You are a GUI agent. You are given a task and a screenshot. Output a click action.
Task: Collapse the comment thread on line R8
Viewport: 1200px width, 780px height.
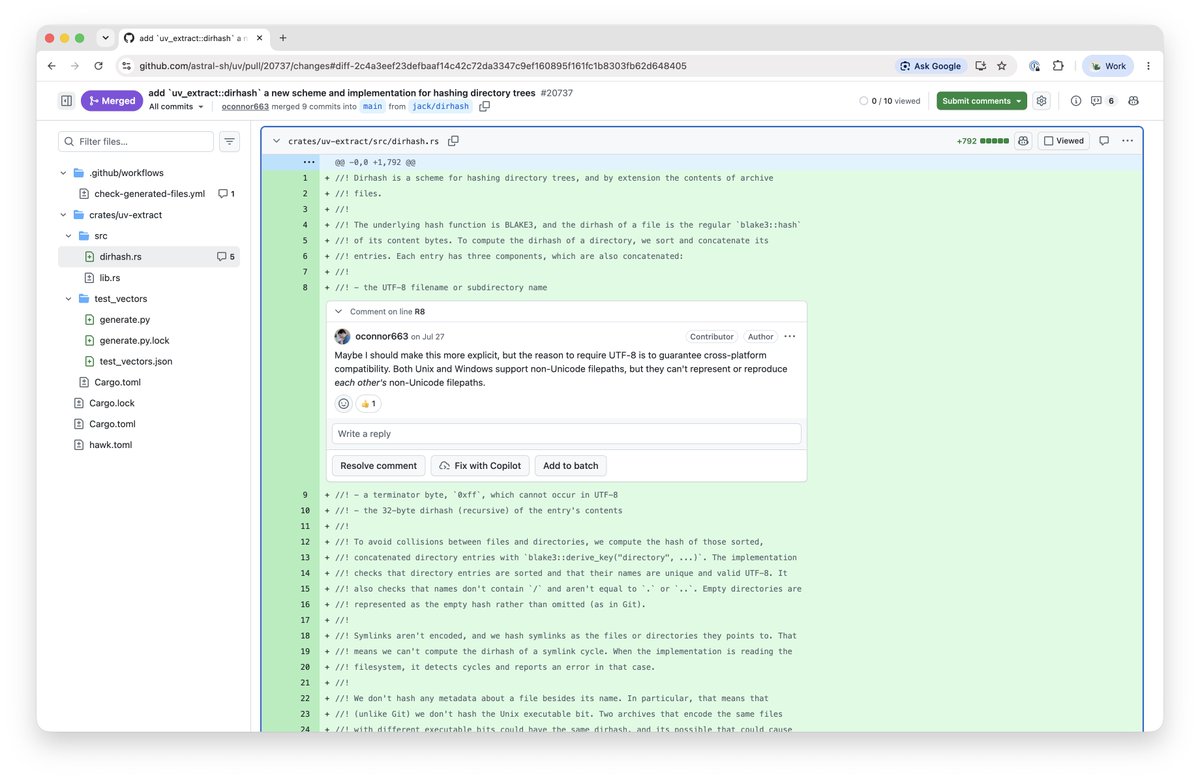[x=338, y=312]
